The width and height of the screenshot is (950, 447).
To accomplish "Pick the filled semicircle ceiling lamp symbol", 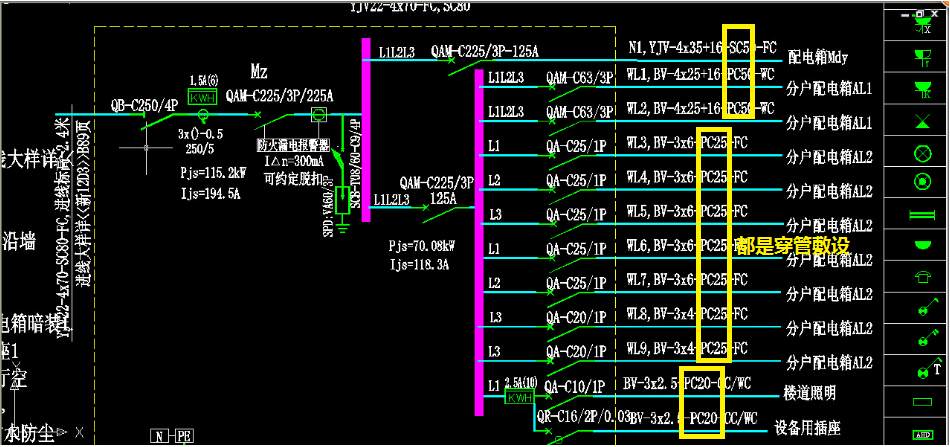I will point(922,245).
